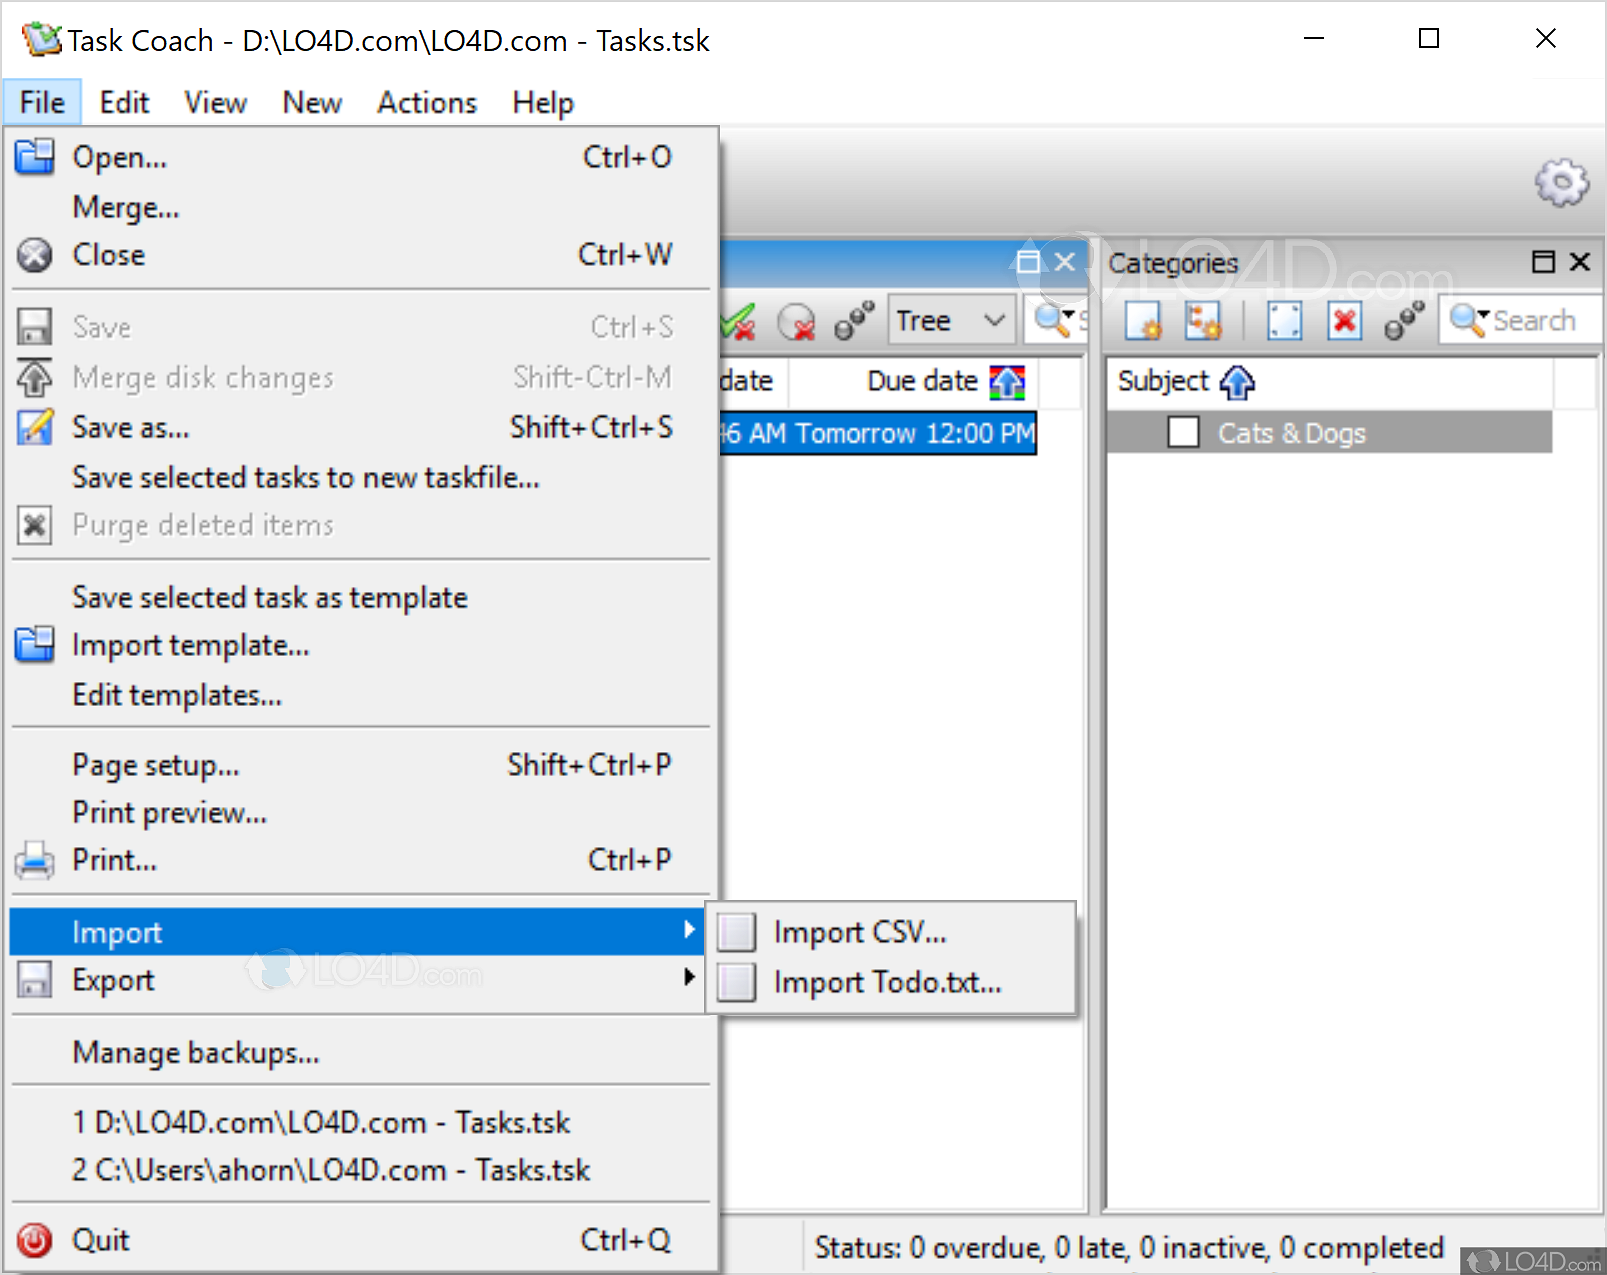Click the red Delete Category icon
This screenshot has height=1275, width=1607.
(x=1344, y=320)
